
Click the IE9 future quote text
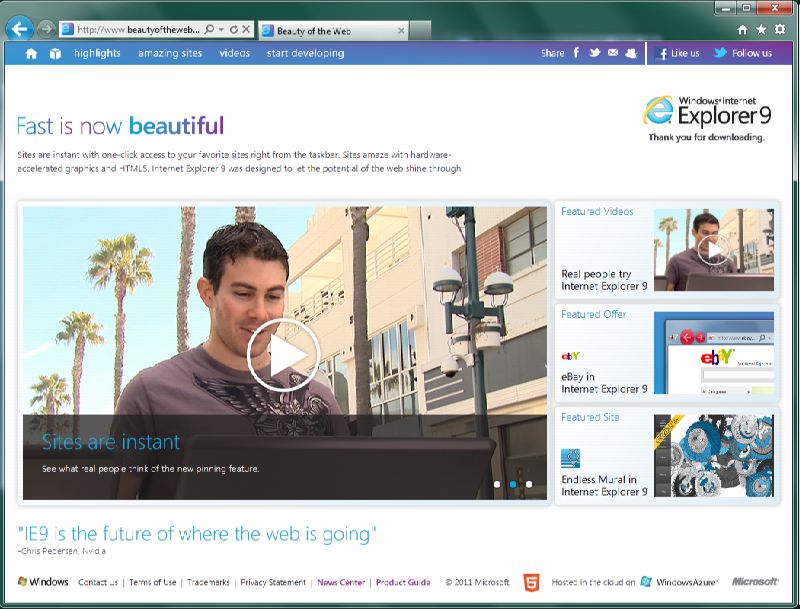[x=197, y=534]
